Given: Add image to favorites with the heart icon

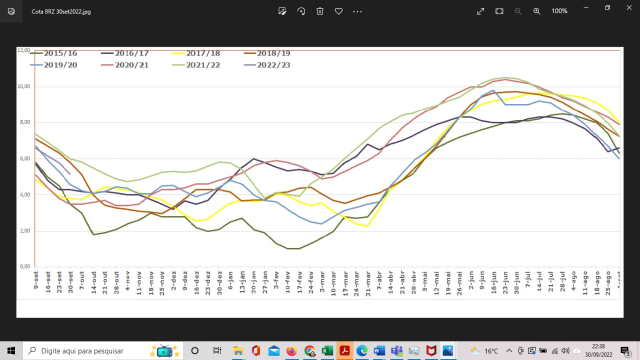Looking at the screenshot, I should [339, 11].
